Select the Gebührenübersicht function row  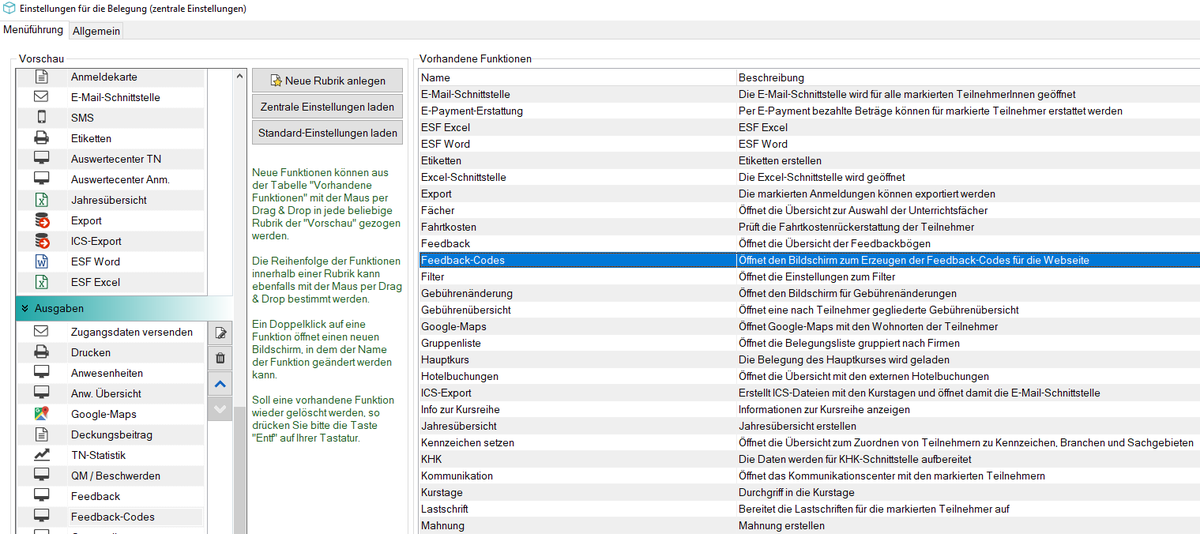pos(808,310)
